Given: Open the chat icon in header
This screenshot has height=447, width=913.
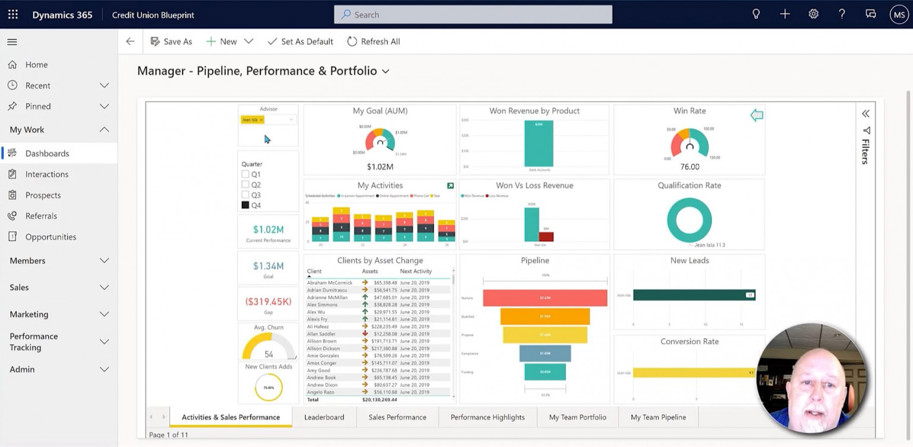Looking at the screenshot, I should point(870,15).
